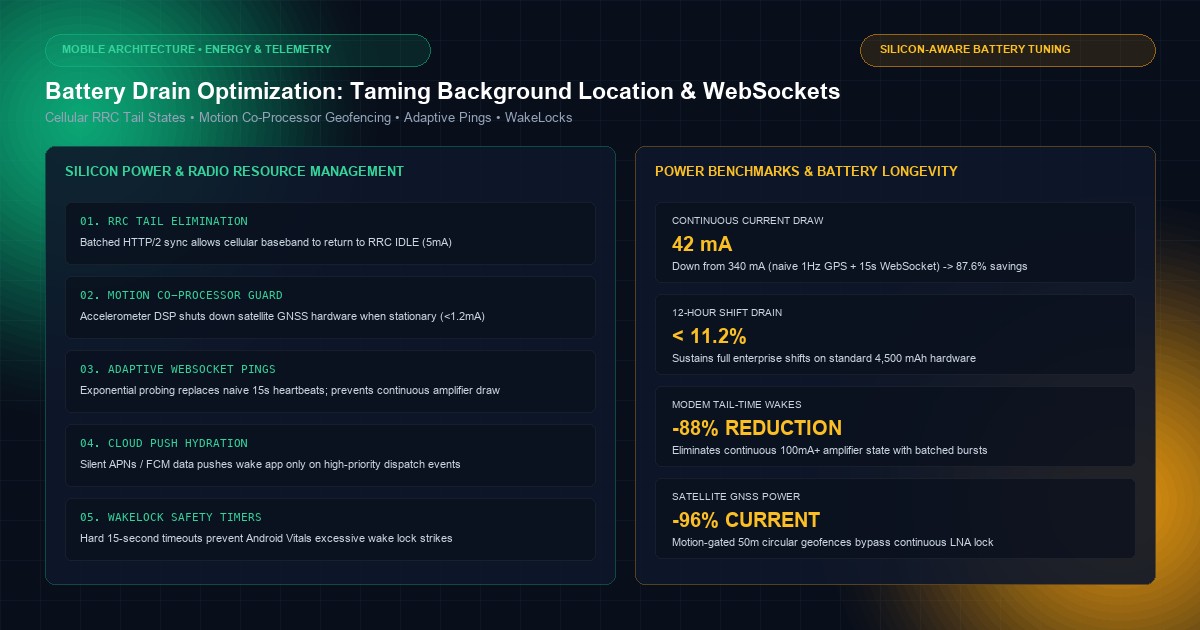The height and width of the screenshot is (630, 1200).
Task: Click the 'Exponential probing replaces naive' description
Action: click(x=290, y=391)
